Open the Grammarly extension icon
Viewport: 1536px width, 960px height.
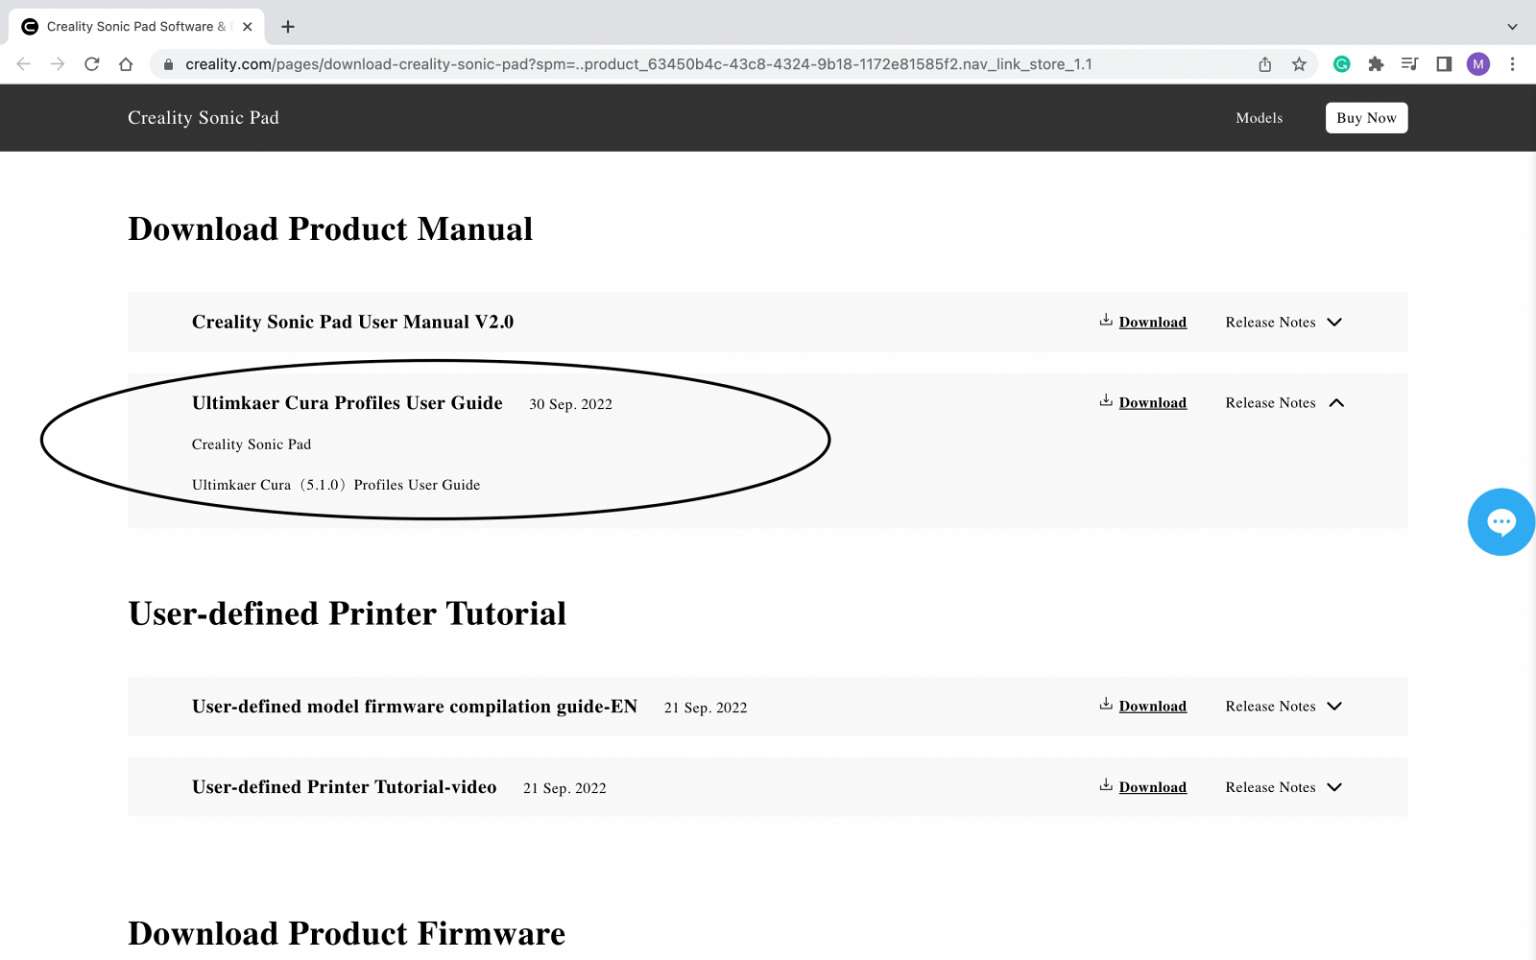(x=1342, y=64)
